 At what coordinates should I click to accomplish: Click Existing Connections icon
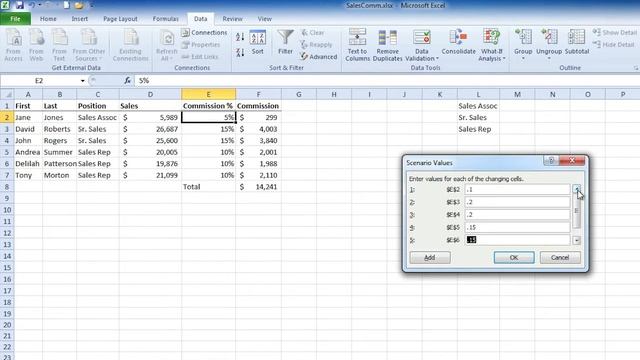click(x=131, y=45)
